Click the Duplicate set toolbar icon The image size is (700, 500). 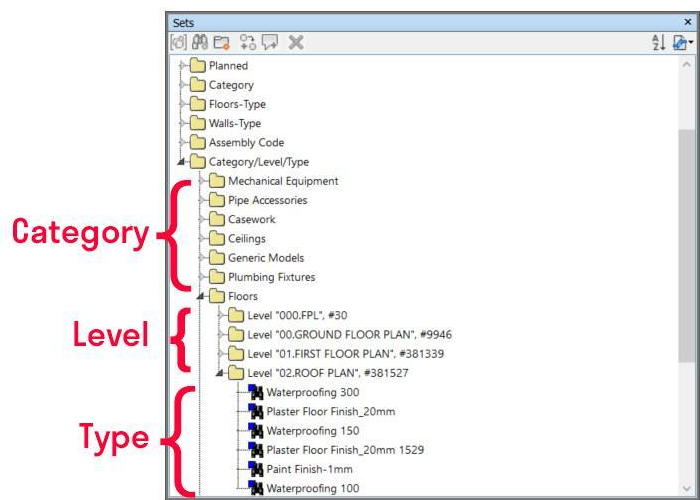[248, 42]
